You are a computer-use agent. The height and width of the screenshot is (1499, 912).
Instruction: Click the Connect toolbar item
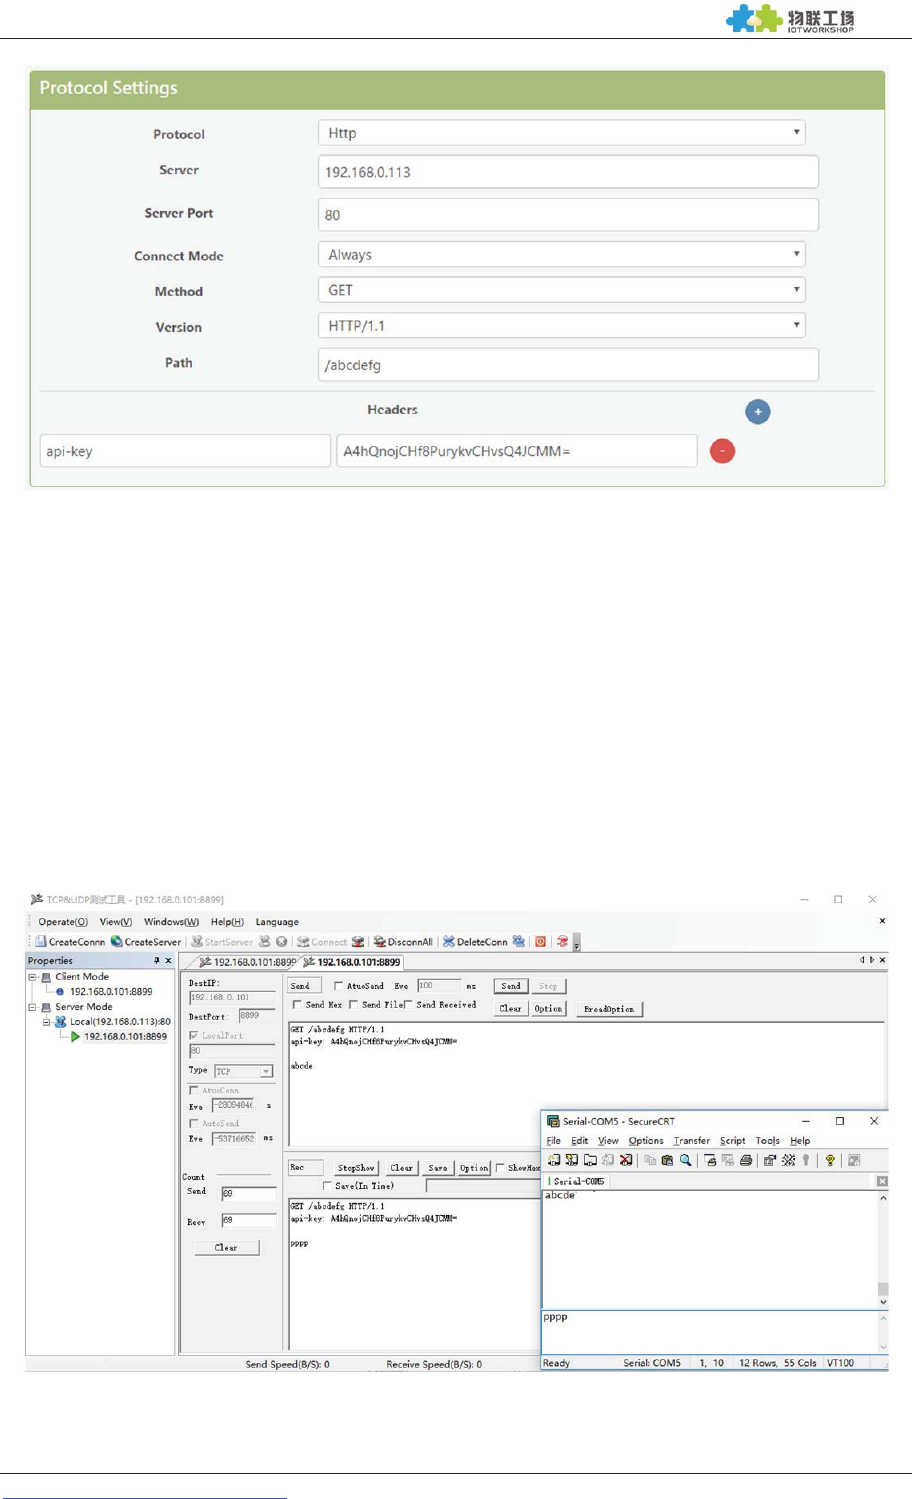coord(322,941)
